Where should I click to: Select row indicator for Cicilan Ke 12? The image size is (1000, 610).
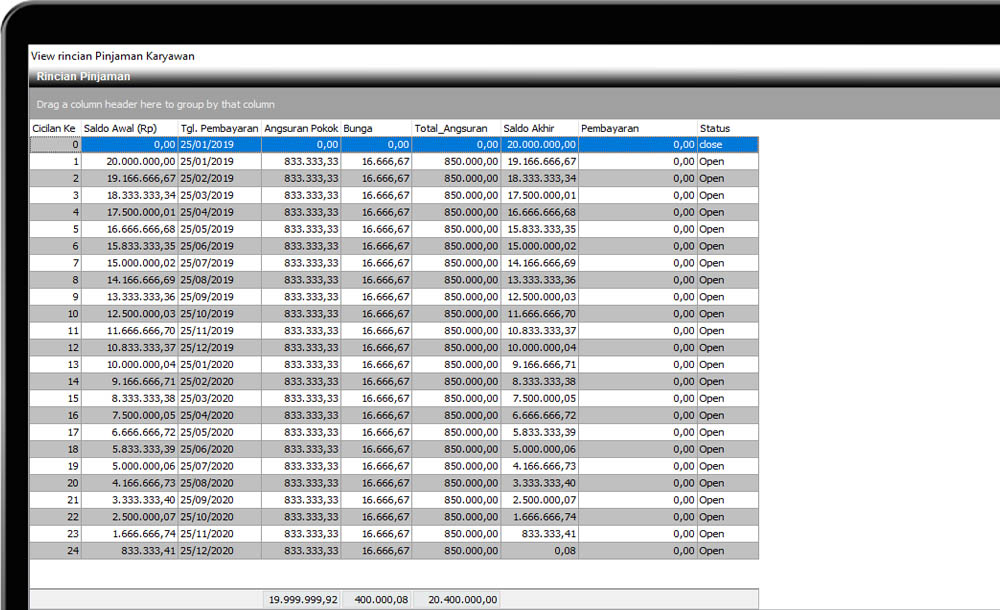[55, 348]
